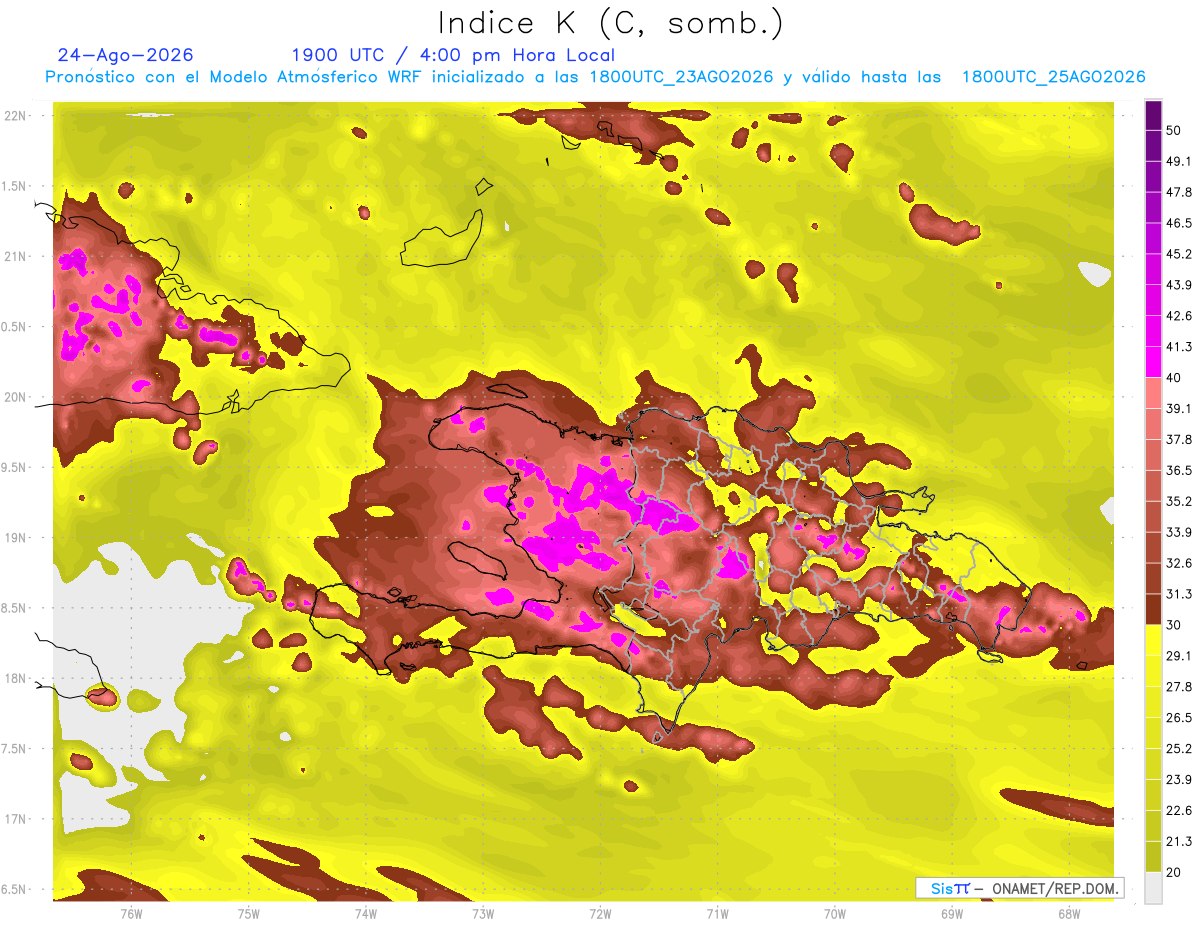Viewport: 1200px width, 927px height.
Task: Click the colorbar value '23.9'
Action: coord(1179,780)
